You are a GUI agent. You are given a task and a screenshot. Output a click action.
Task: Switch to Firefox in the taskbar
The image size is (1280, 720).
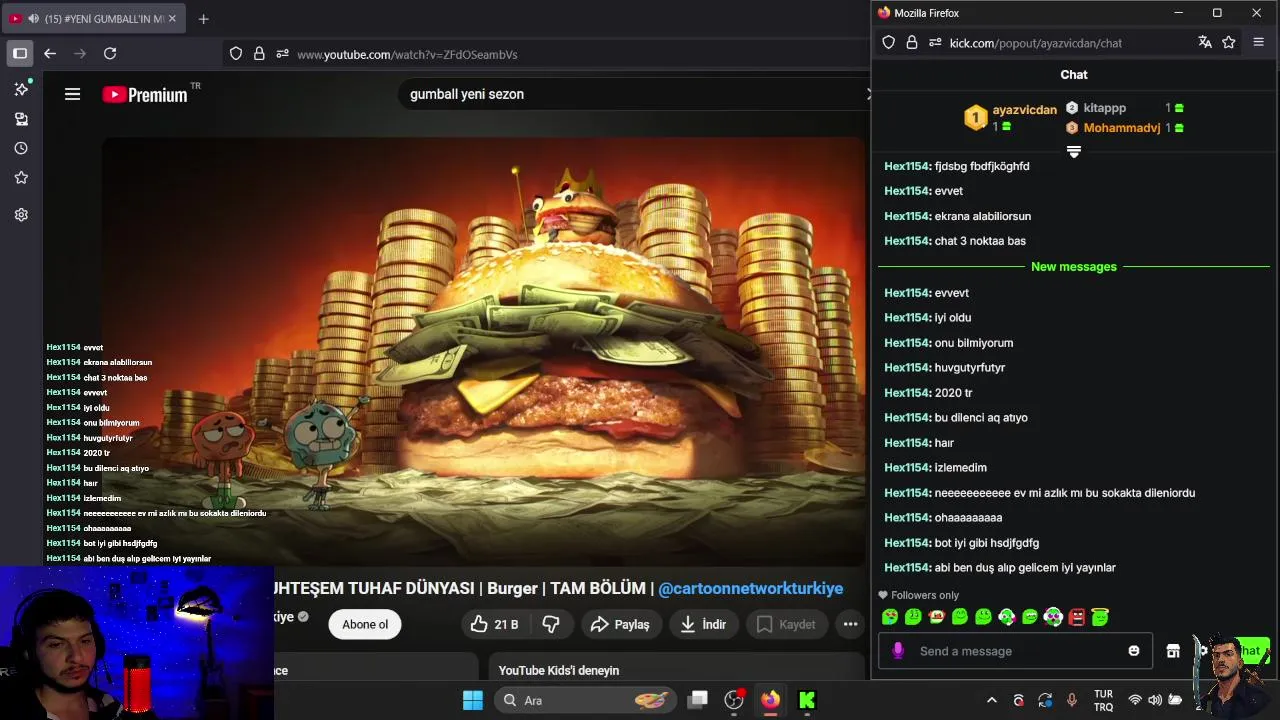pos(770,700)
